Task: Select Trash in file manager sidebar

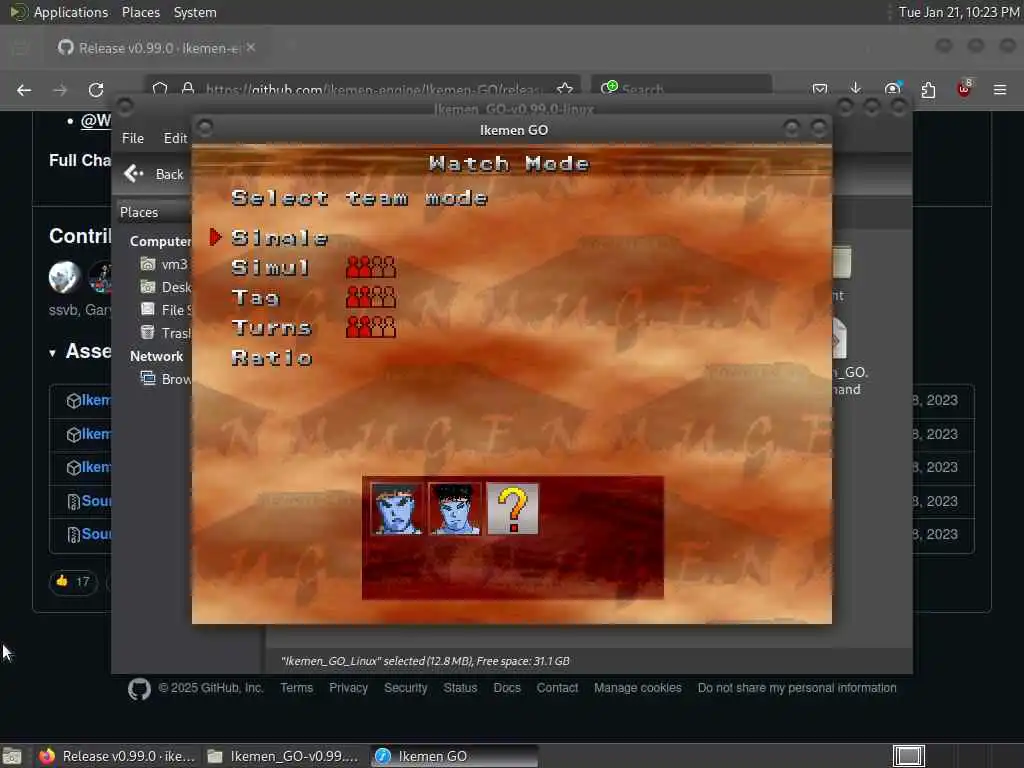Action: pos(165,332)
